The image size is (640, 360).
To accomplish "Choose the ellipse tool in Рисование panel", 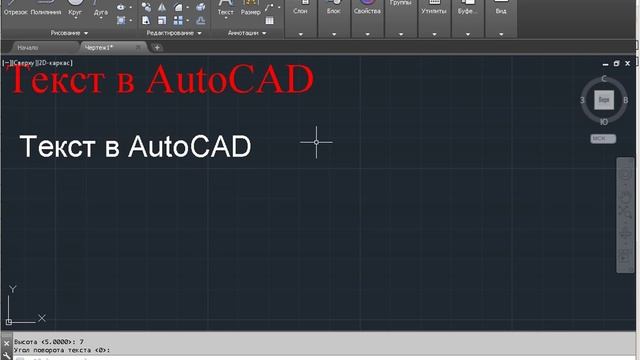I will tap(121, 7).
